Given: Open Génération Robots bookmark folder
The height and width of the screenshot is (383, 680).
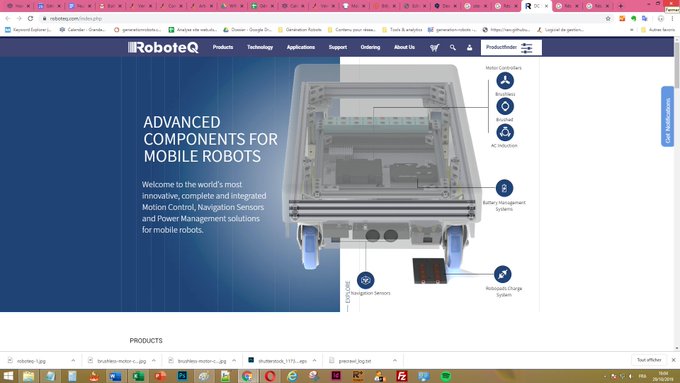Looking at the screenshot, I should click(300, 30).
